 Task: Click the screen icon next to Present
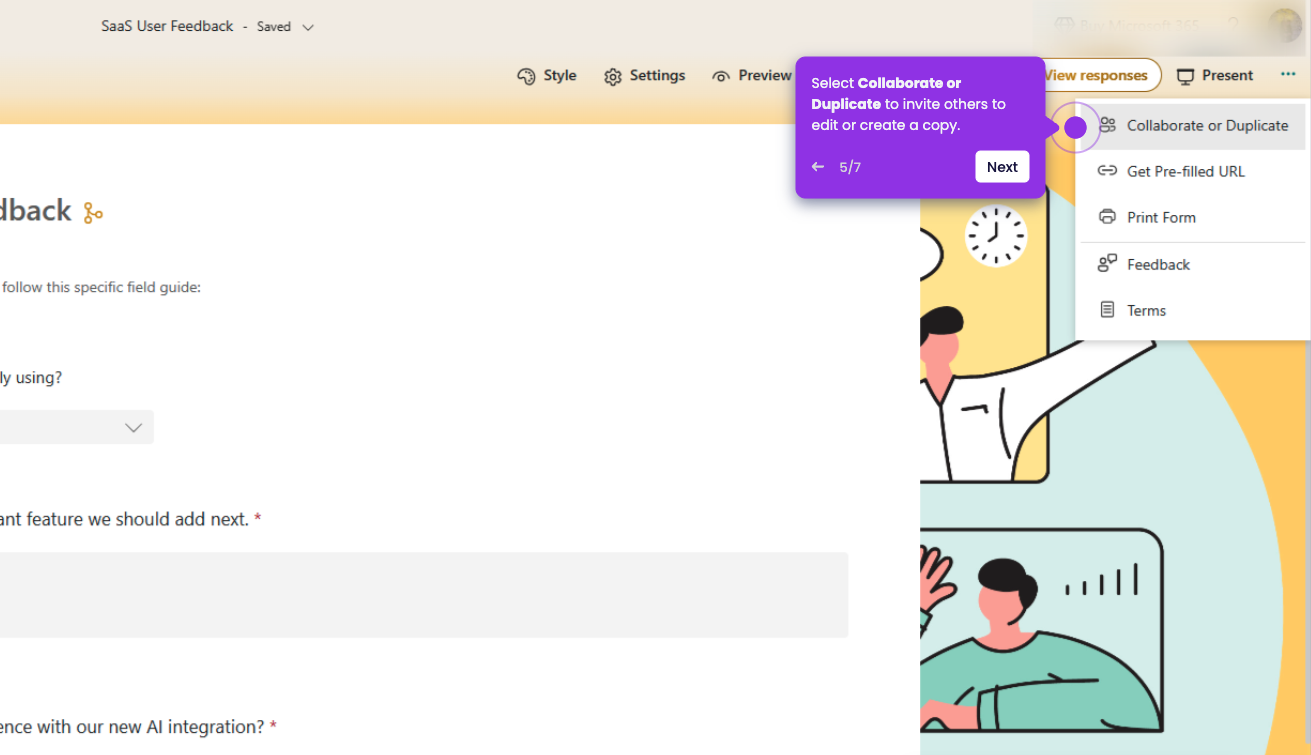point(1186,77)
